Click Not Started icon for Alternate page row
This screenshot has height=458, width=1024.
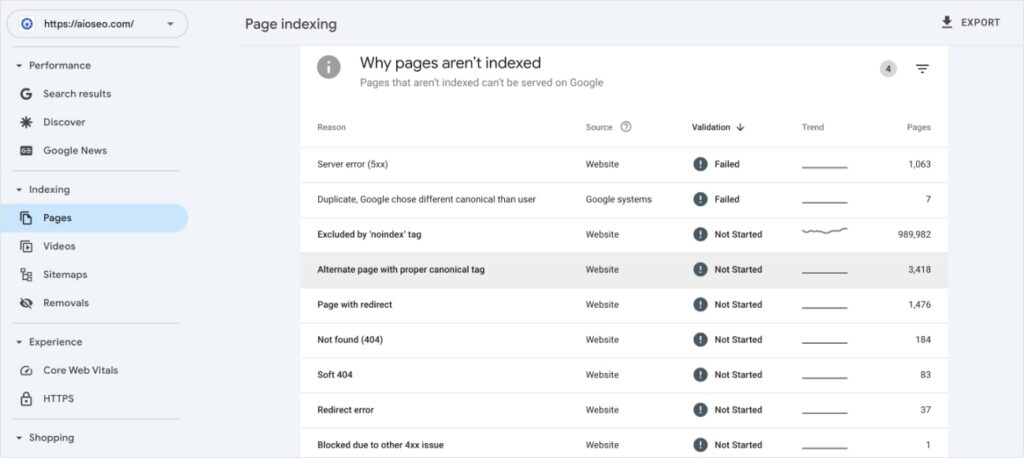(x=700, y=269)
